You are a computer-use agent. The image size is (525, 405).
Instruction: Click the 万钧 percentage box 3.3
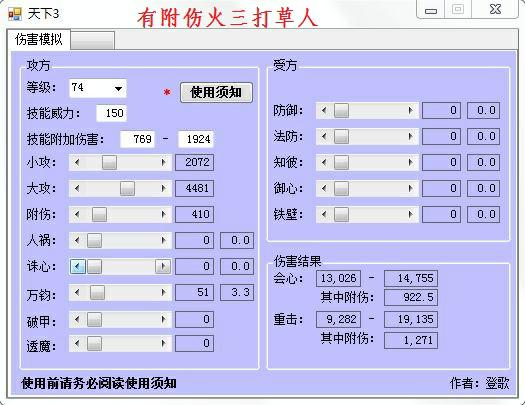tap(237, 293)
